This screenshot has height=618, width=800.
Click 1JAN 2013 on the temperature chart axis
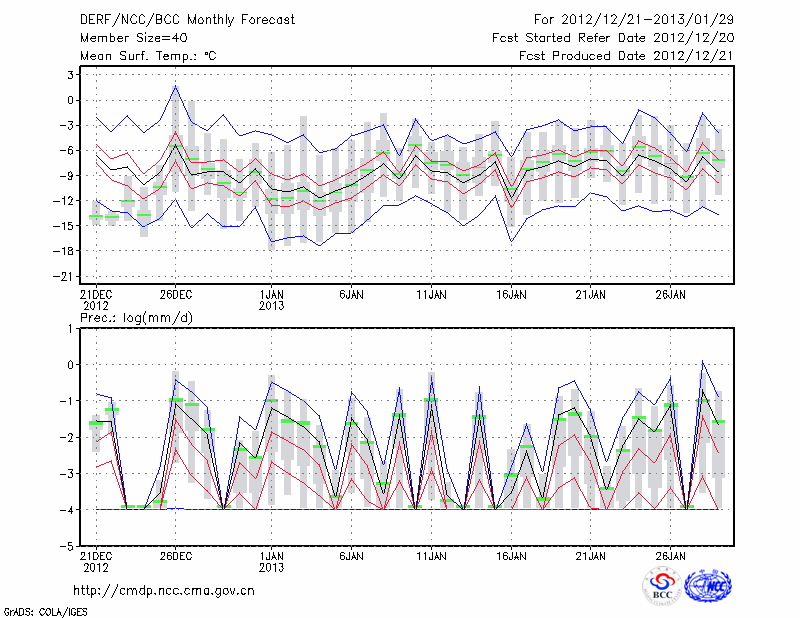(271, 300)
